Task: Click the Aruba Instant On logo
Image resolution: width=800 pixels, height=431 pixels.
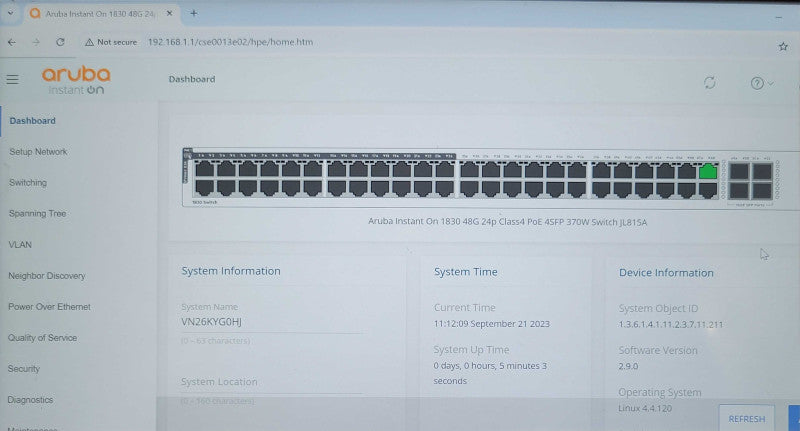Action: [76, 80]
